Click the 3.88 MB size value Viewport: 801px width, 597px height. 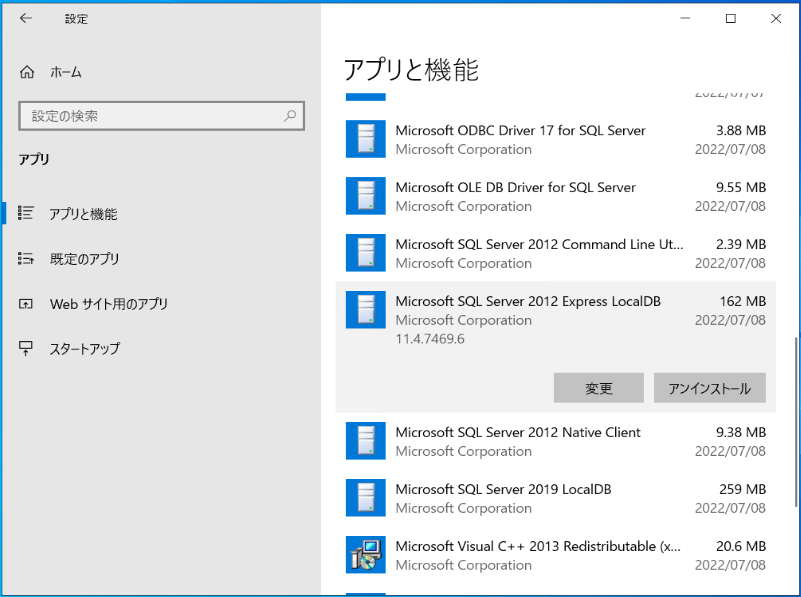[741, 130]
